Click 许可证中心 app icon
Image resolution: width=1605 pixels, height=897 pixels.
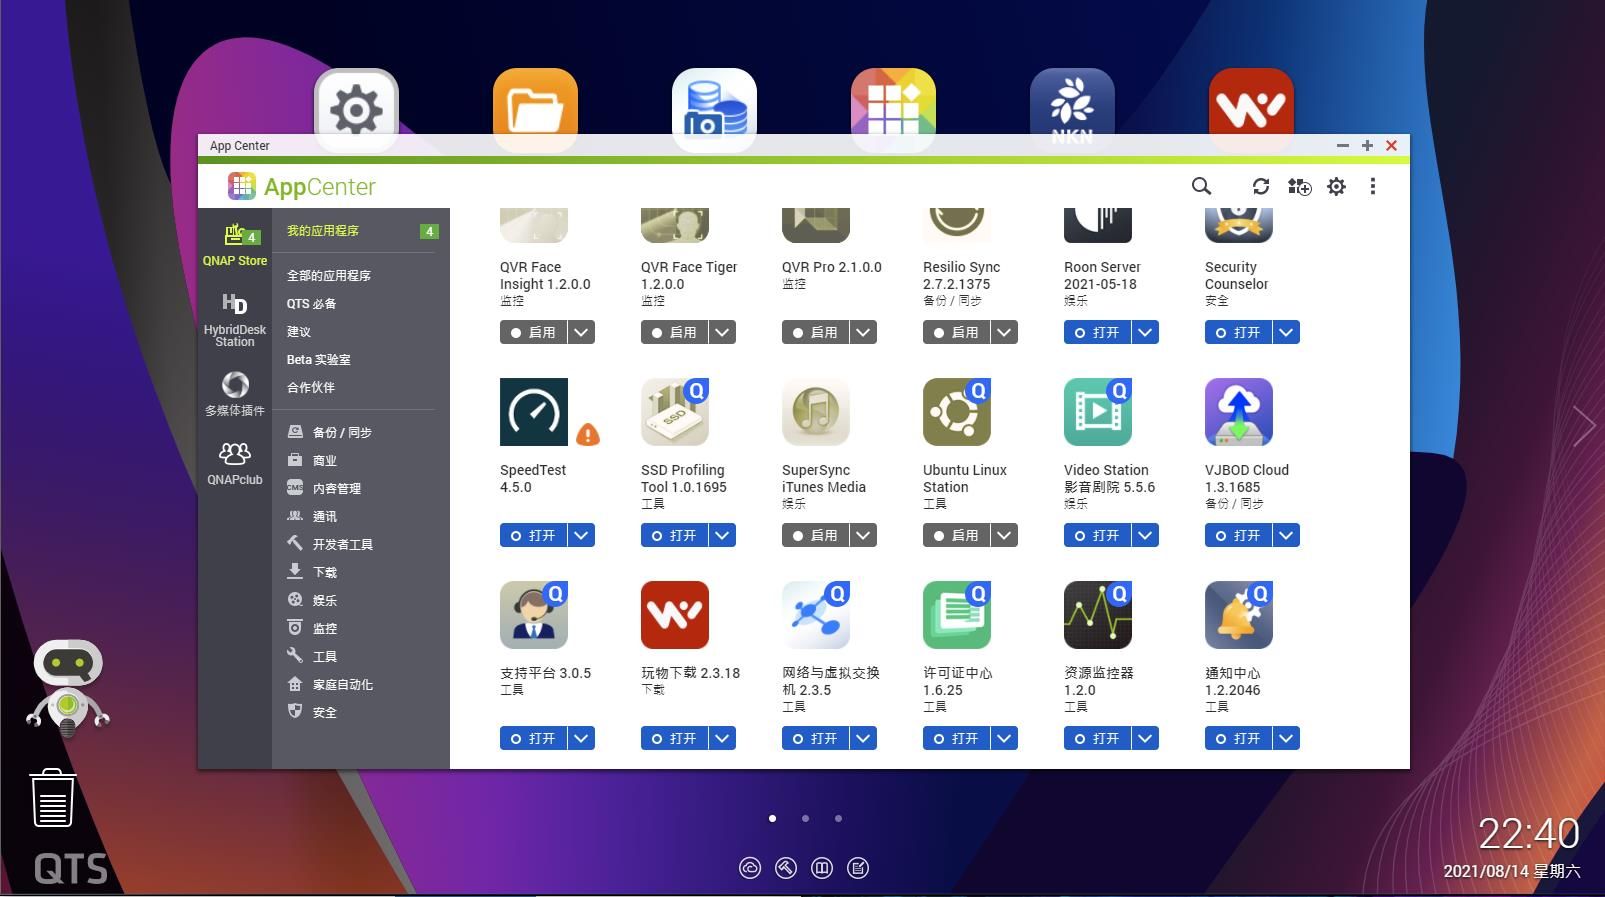pyautogui.click(x=957, y=615)
